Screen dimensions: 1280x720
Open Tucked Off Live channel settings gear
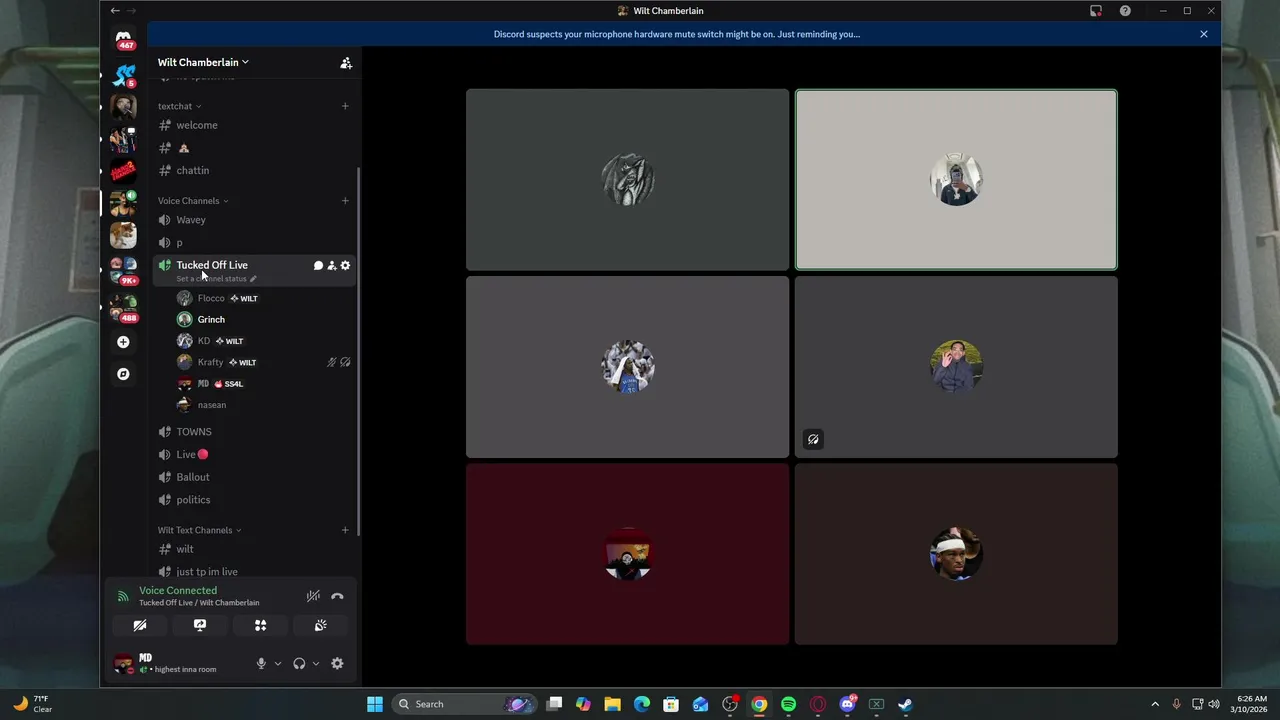coord(346,265)
